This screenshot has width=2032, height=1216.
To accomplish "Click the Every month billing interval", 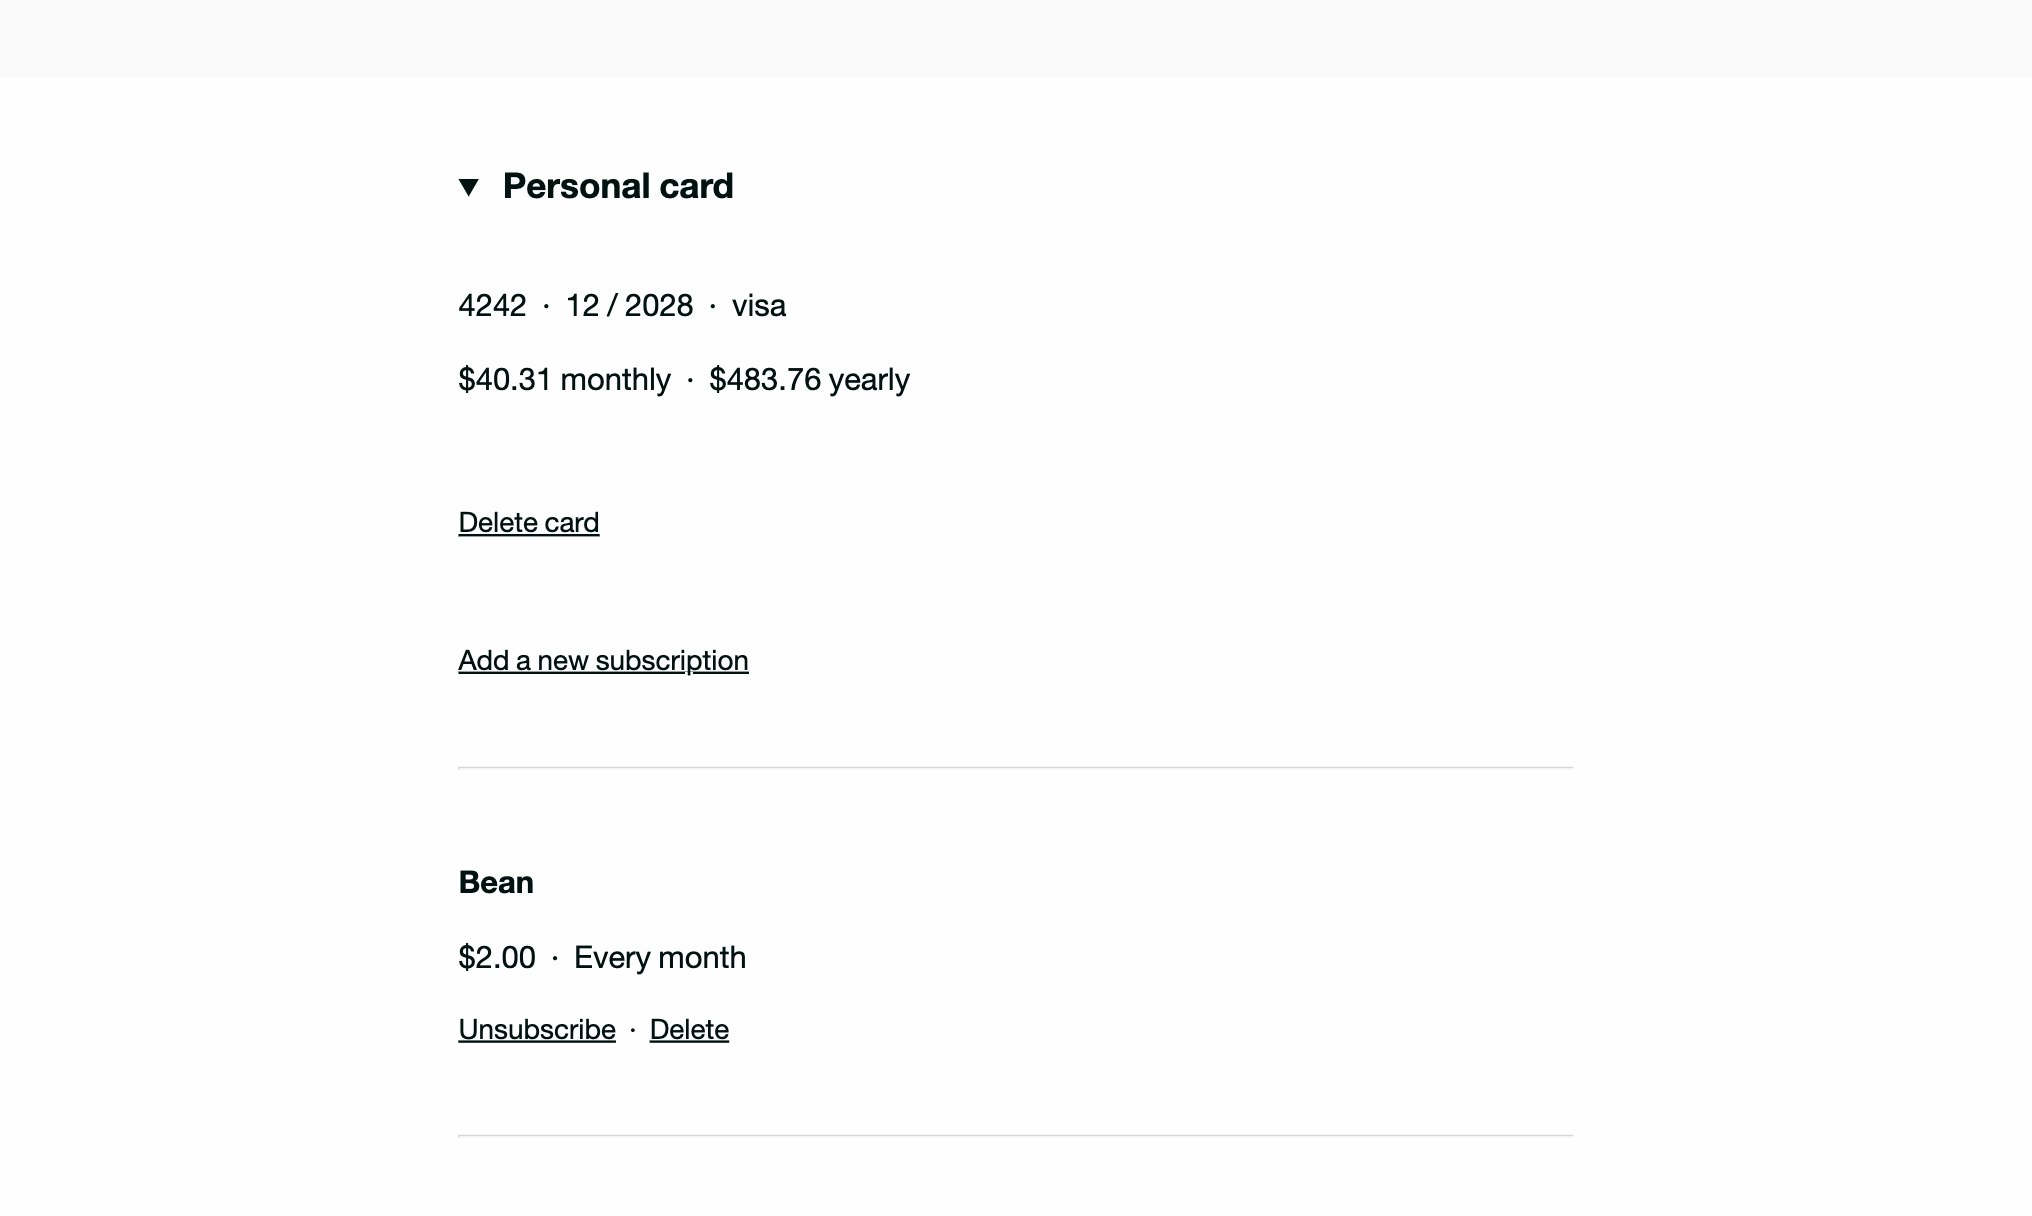I will click(660, 957).
